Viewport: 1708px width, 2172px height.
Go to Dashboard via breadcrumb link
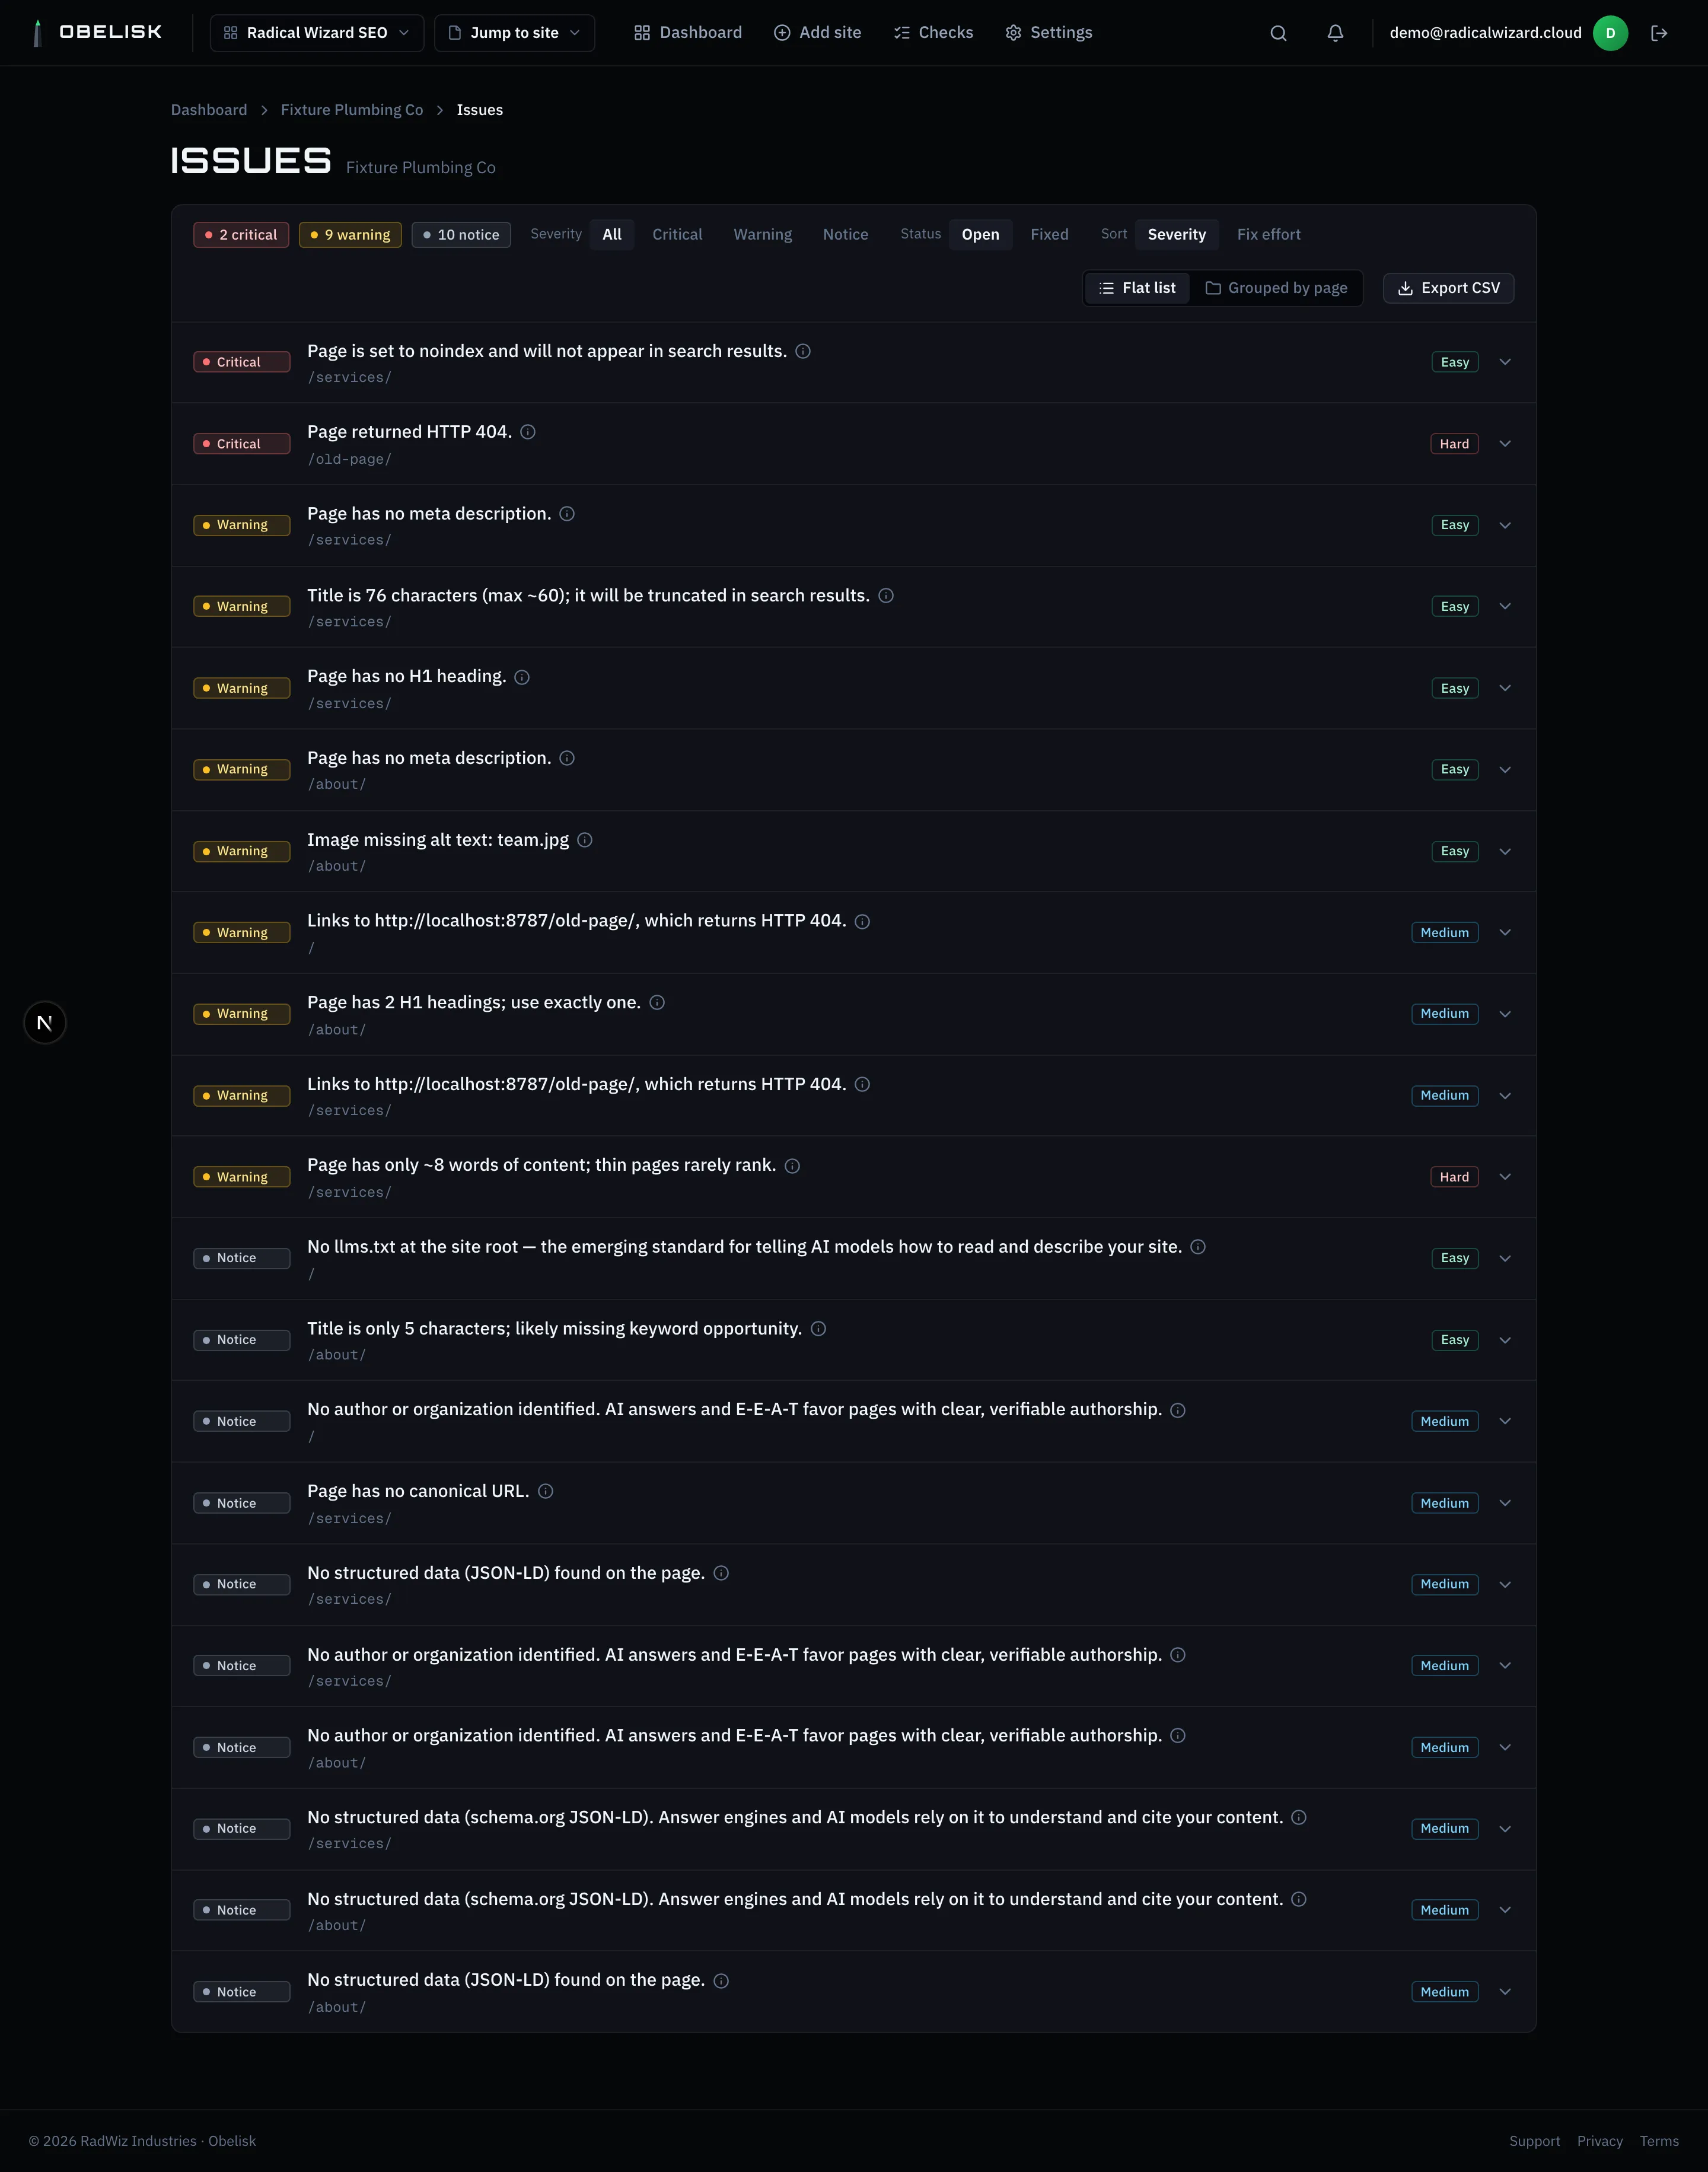[209, 110]
